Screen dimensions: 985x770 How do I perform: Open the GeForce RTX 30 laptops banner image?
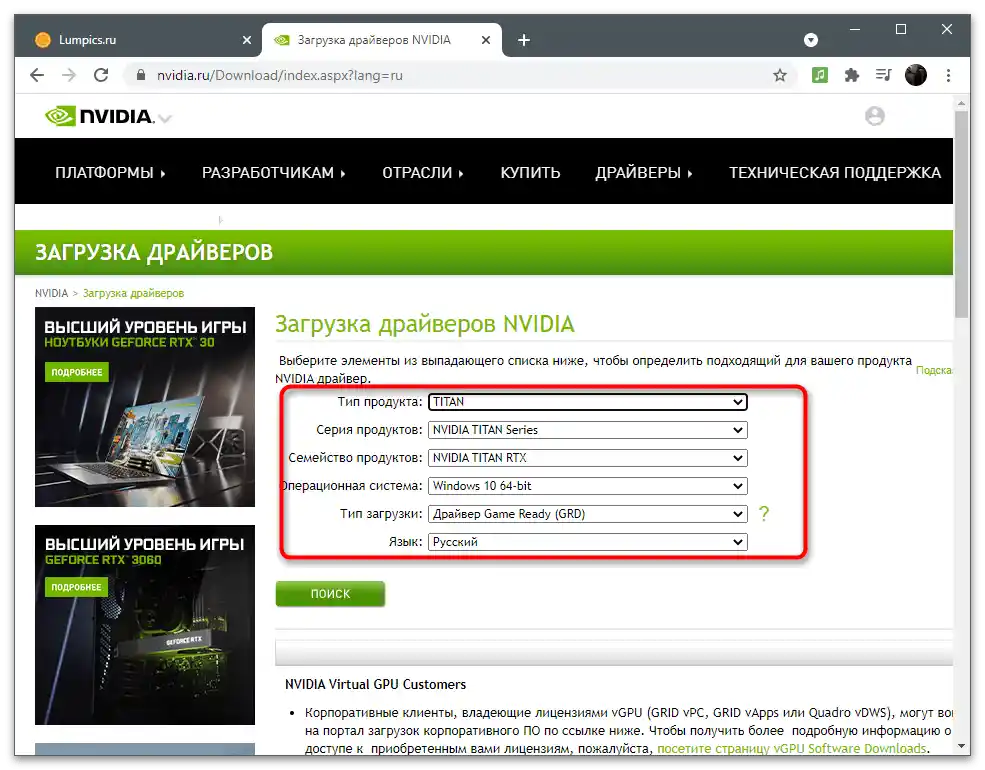[145, 407]
